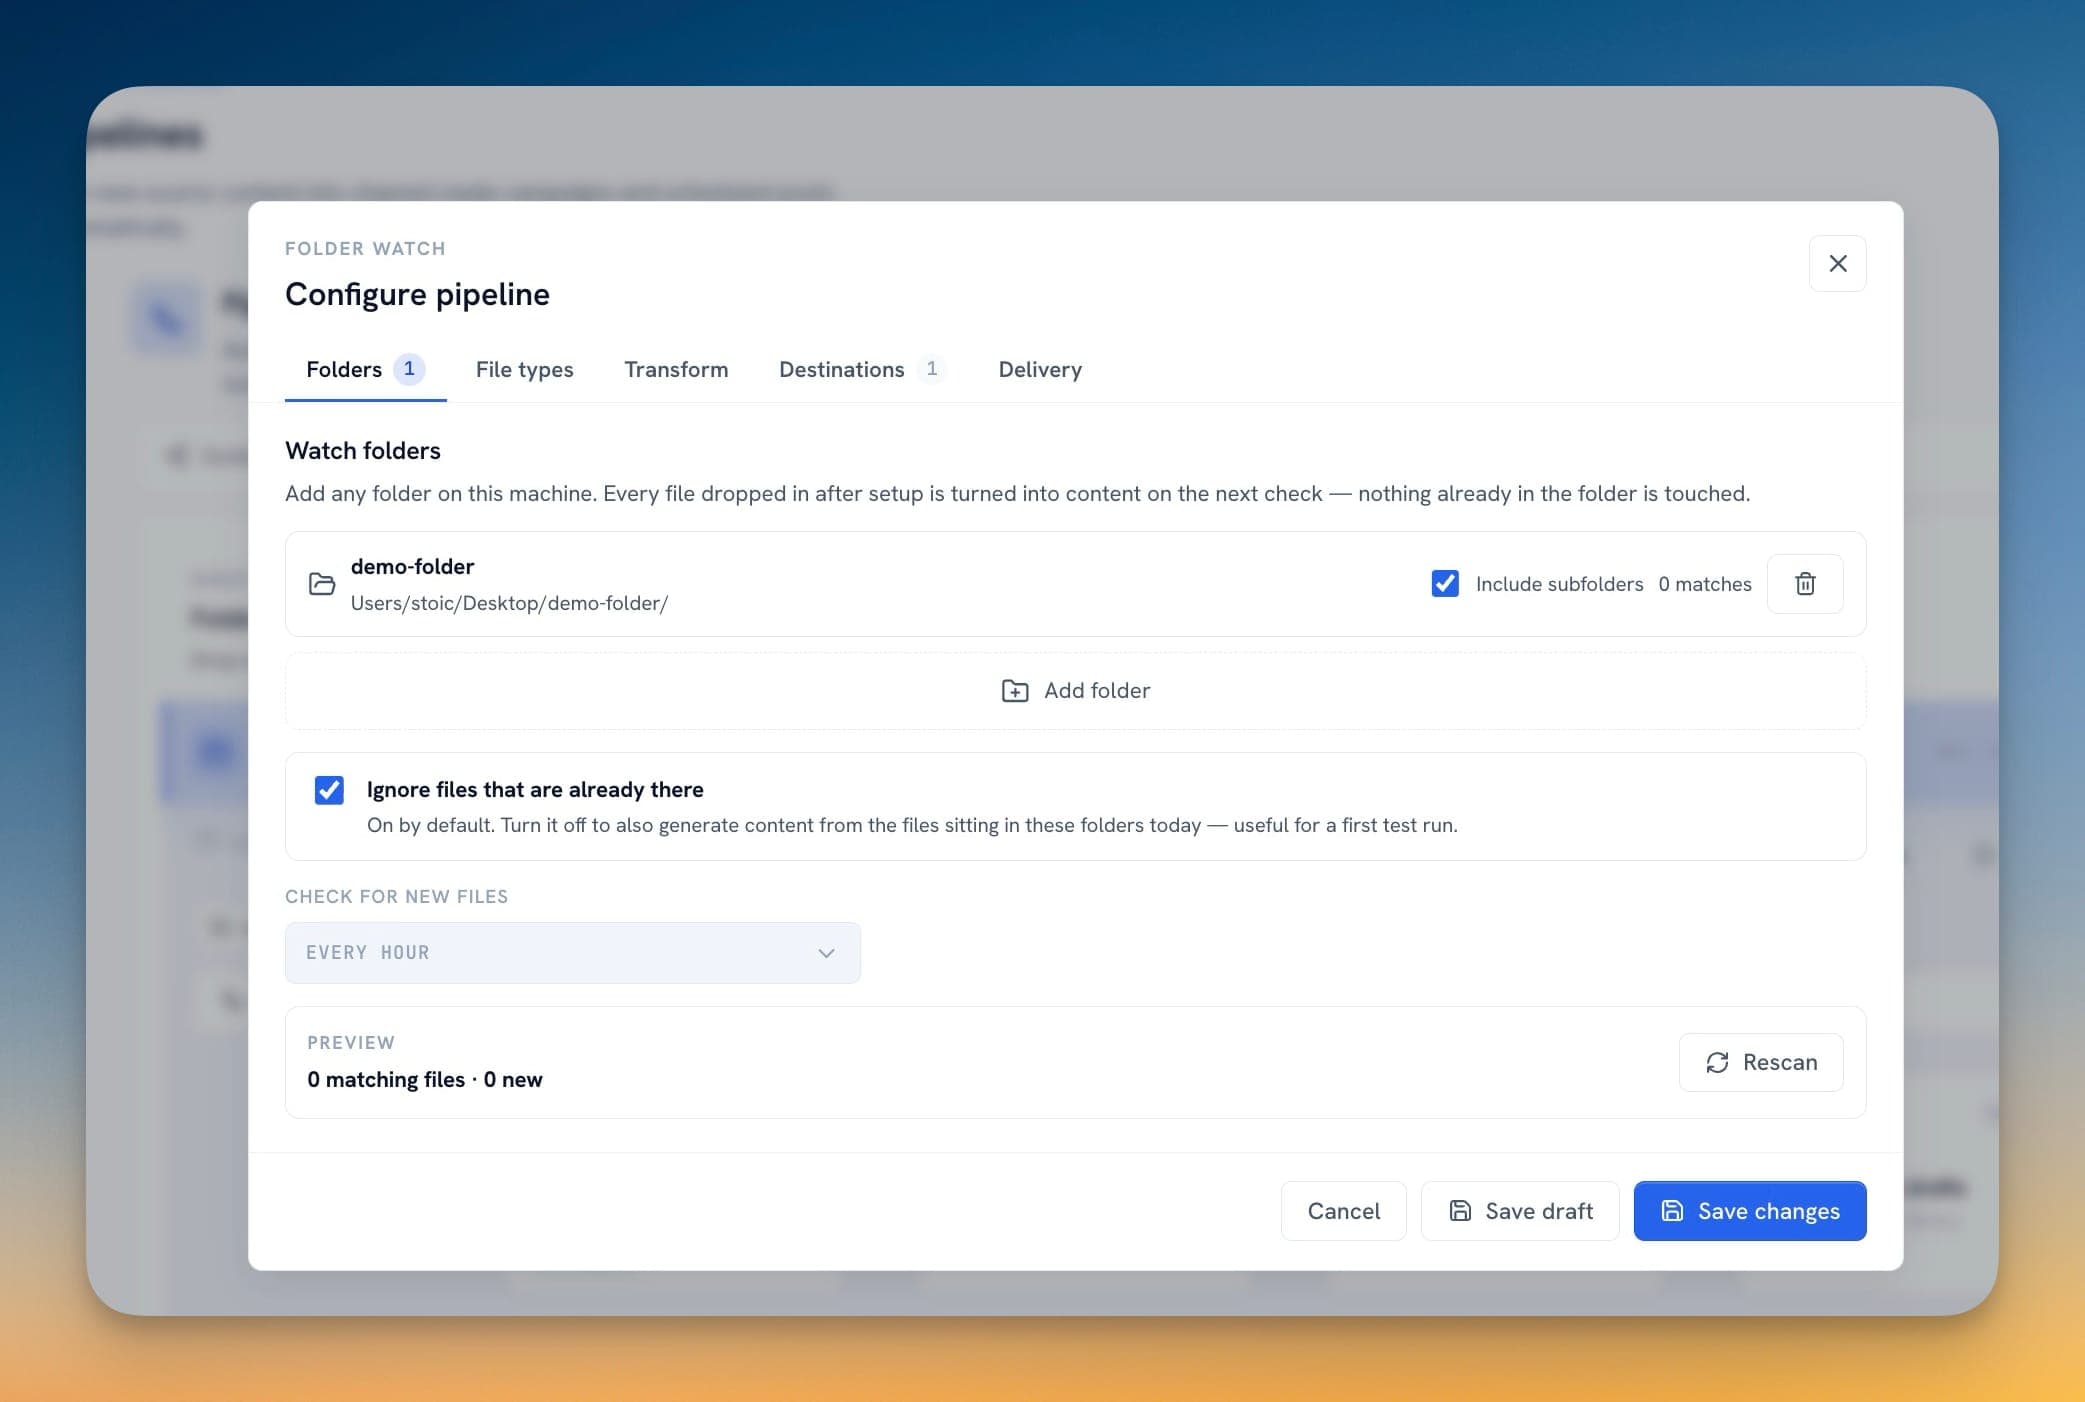The height and width of the screenshot is (1402, 2085).
Task: Click the Users/stoic/Desktop/demo-folder/ path
Action: point(509,603)
